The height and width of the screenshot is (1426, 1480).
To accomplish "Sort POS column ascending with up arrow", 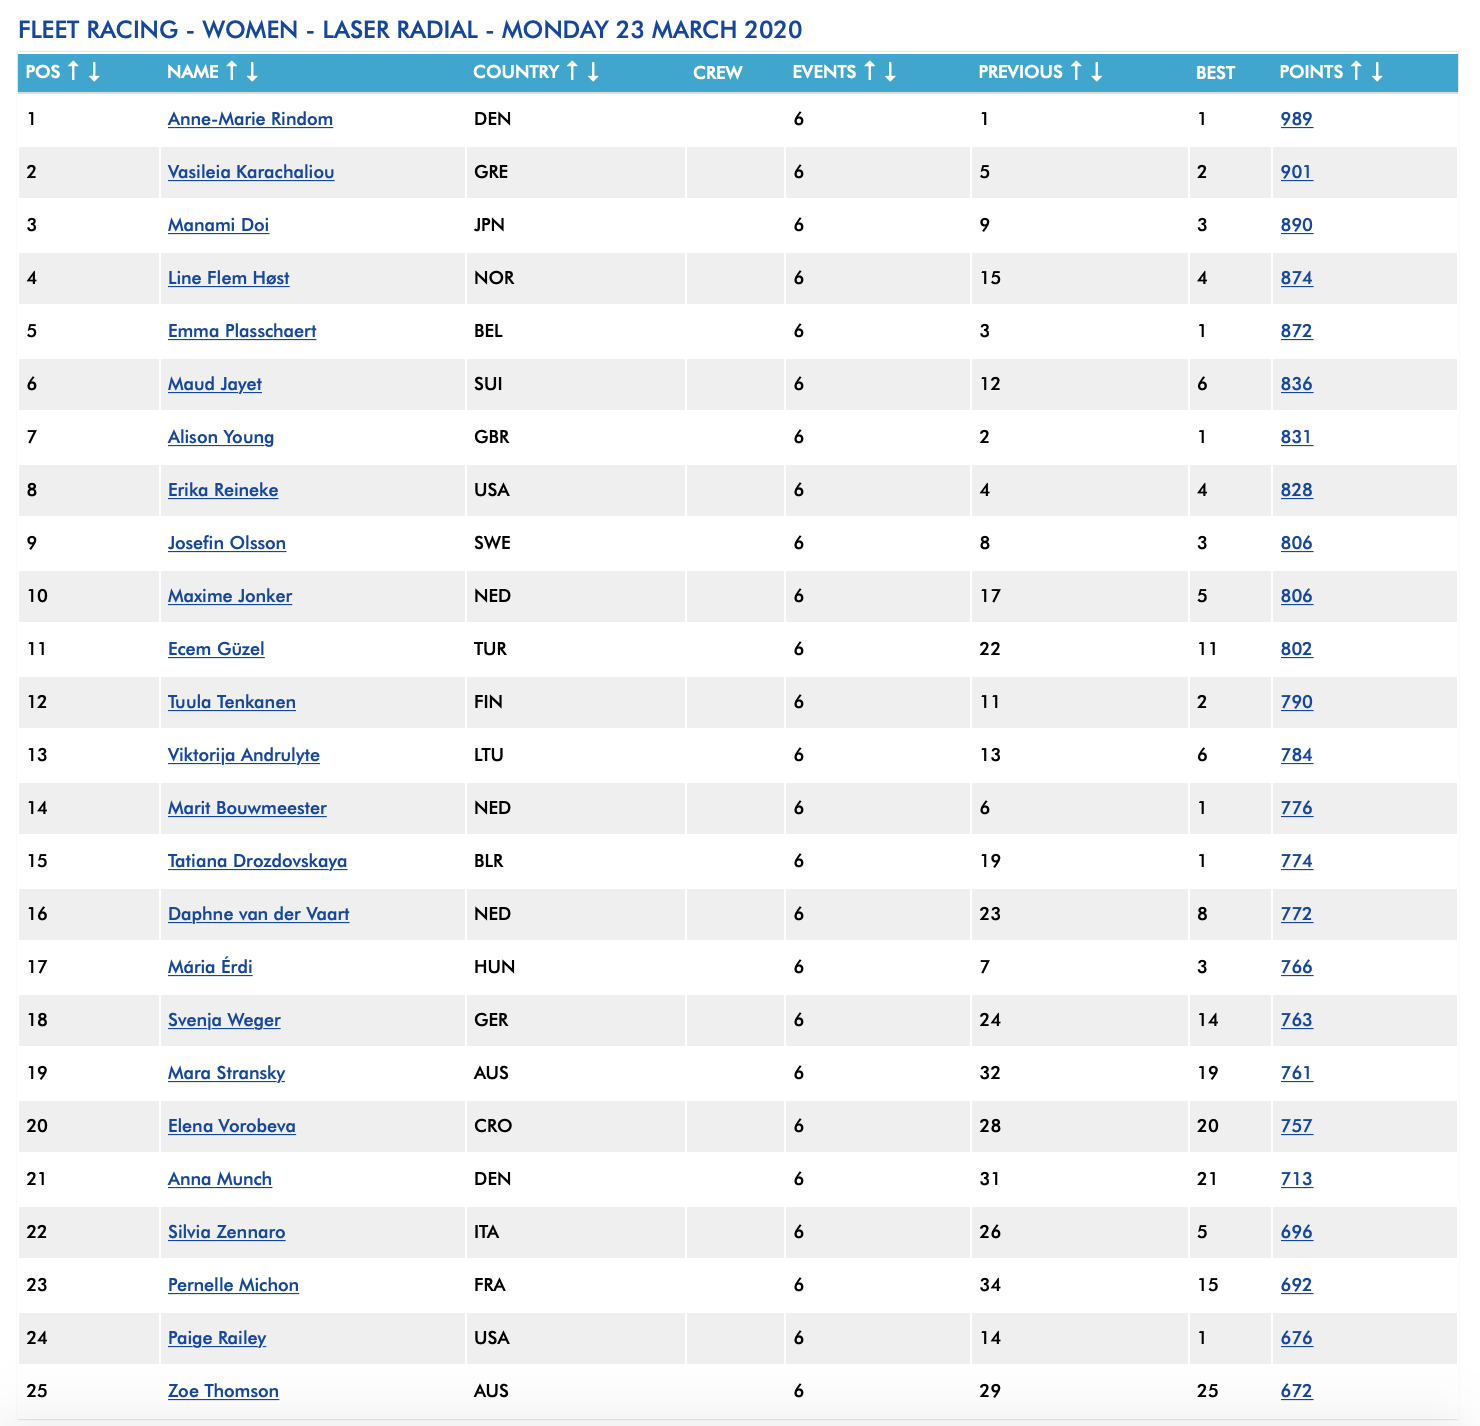I will coord(73,71).
